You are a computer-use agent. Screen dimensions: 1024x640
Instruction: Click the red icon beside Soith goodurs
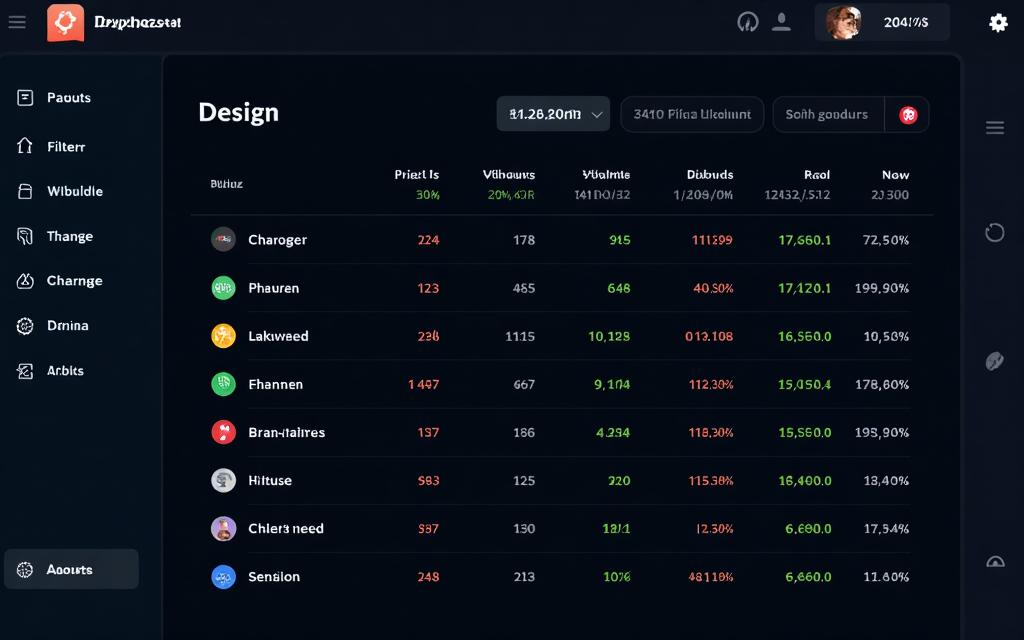908,115
